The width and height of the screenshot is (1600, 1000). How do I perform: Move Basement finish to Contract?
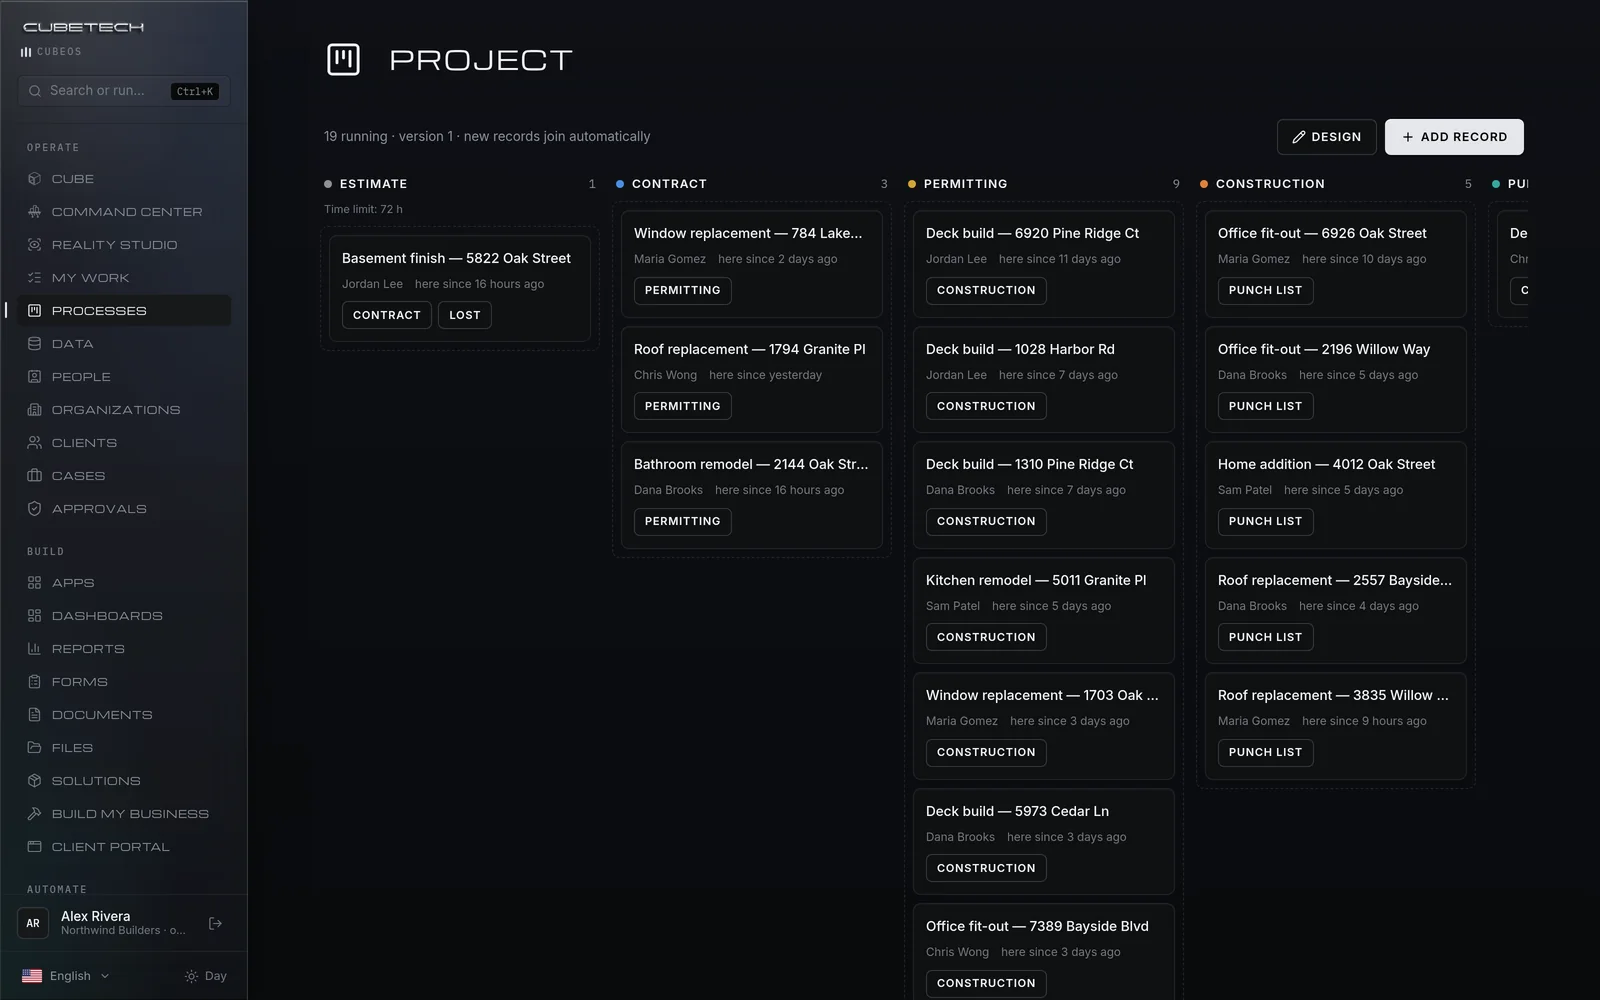point(386,315)
